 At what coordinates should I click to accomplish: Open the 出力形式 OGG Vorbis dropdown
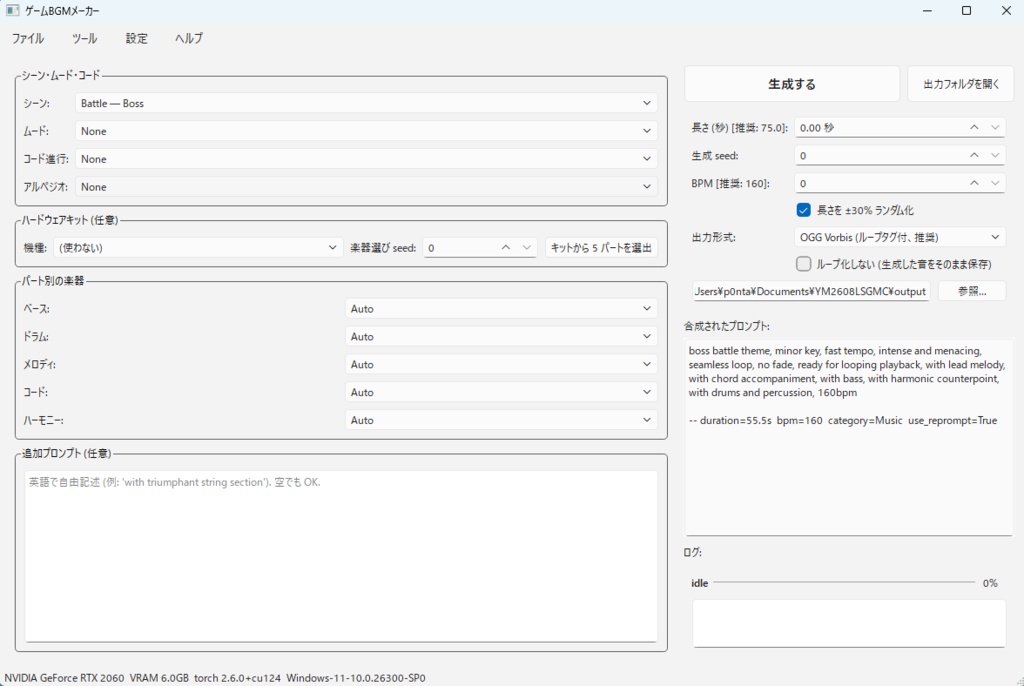[900, 237]
